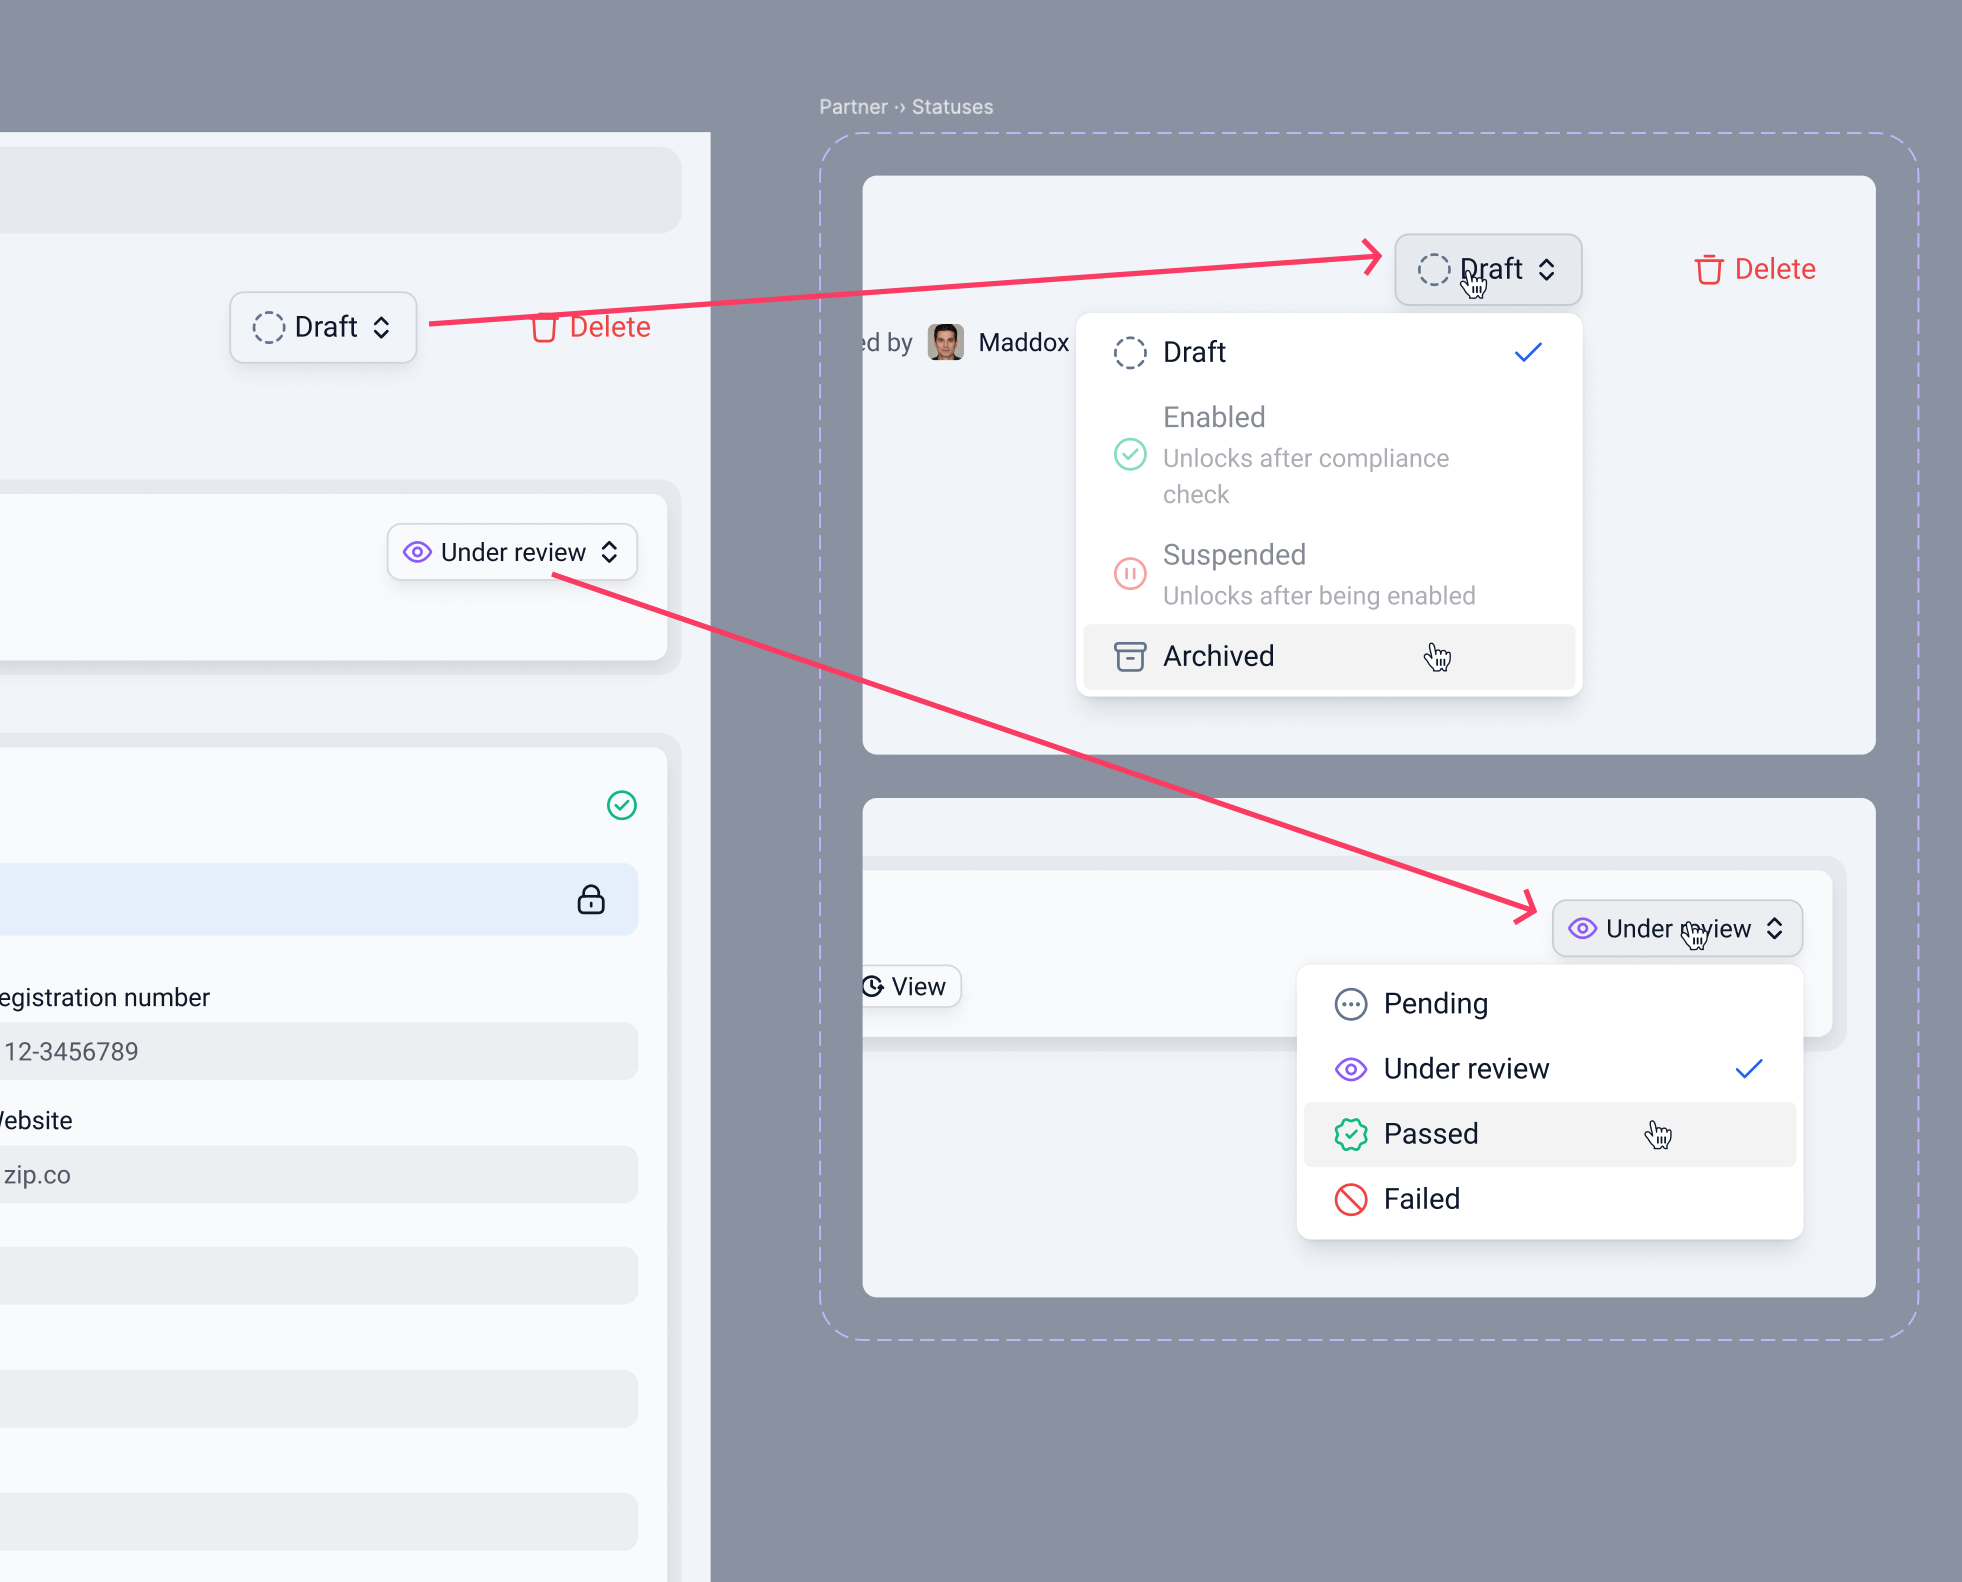Click the red trash icon beside right Delete
The image size is (1962, 1582).
(1709, 270)
